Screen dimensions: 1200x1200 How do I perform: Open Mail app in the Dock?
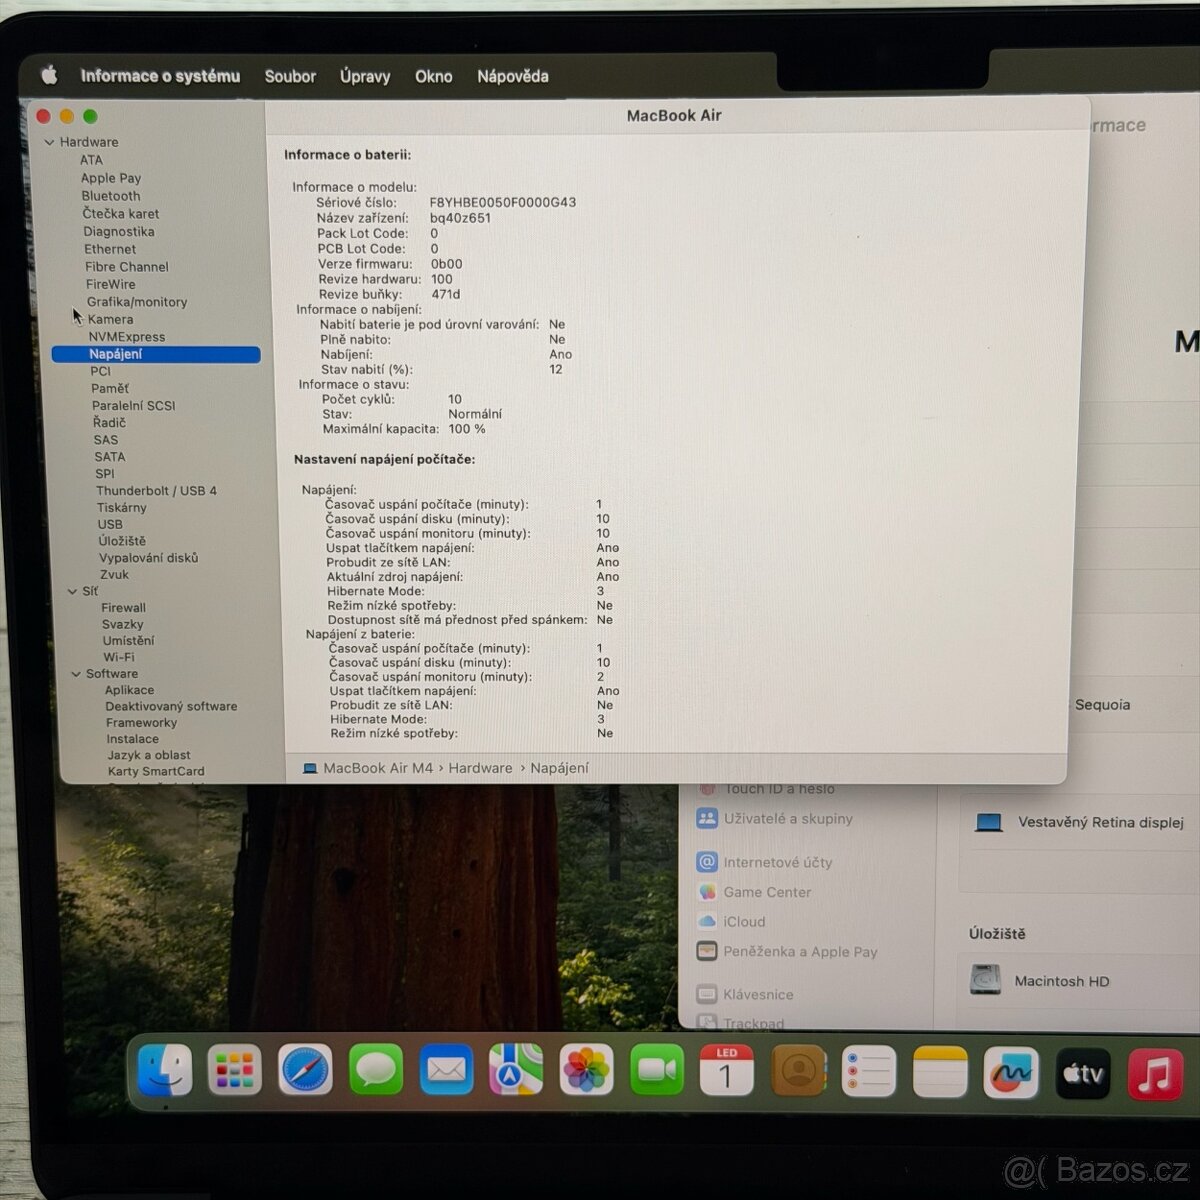(446, 1071)
